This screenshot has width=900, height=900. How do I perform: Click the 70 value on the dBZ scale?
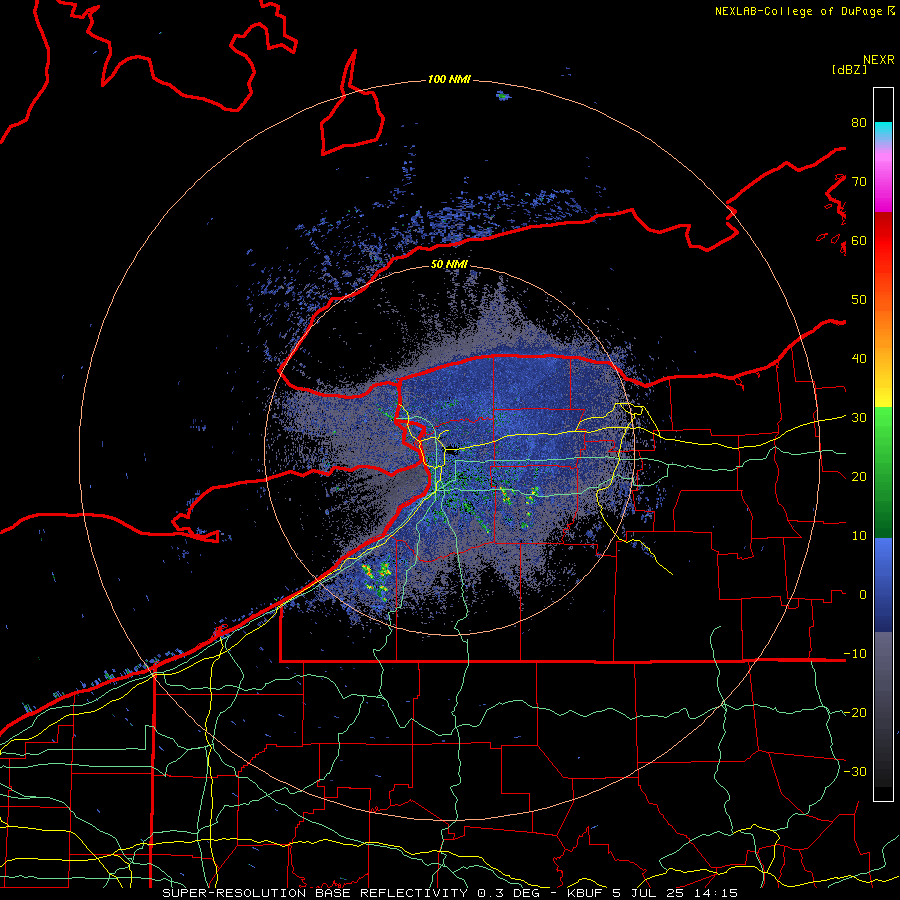(859, 181)
